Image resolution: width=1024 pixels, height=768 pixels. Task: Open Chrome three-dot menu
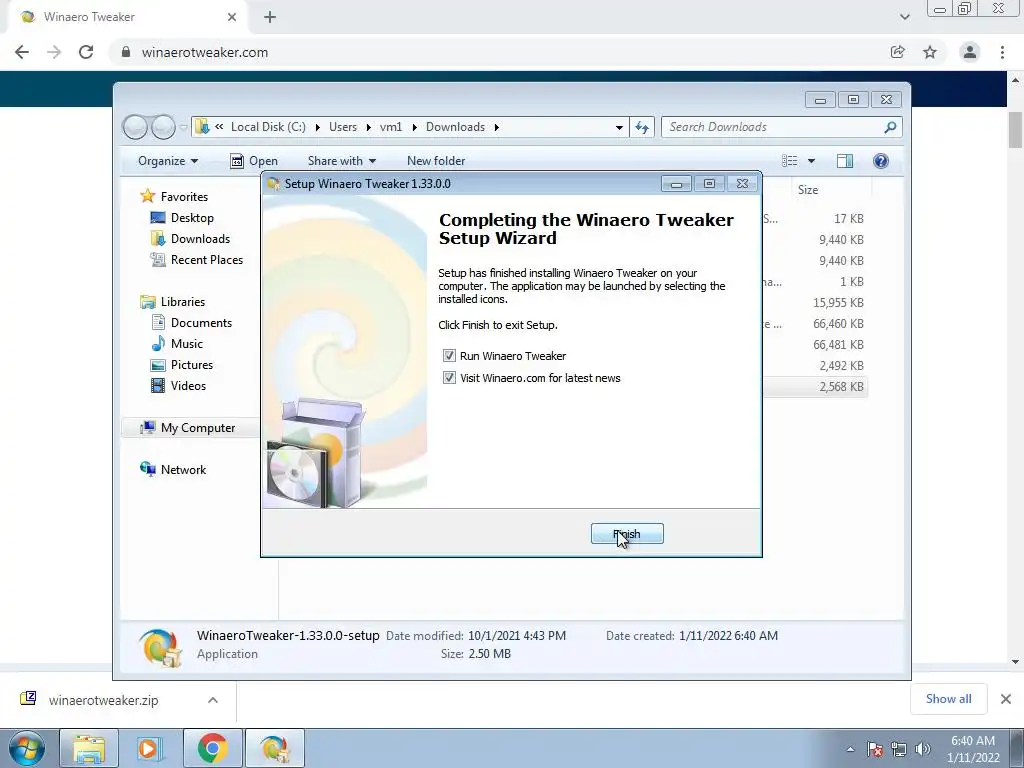(1002, 52)
